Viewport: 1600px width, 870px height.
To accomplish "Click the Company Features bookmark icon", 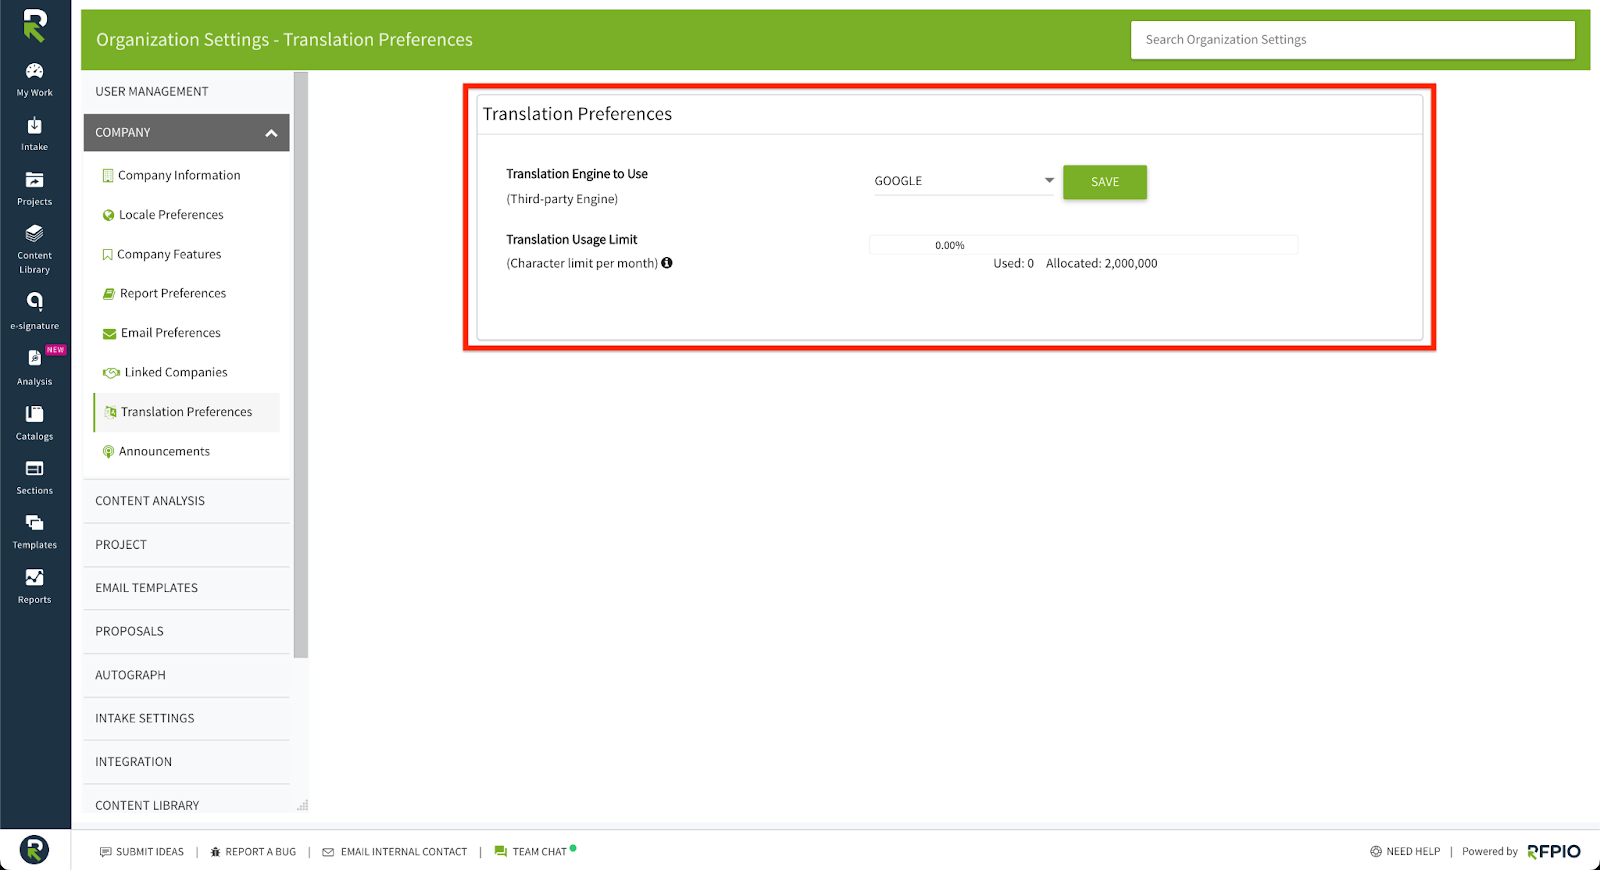I will 107,255.
